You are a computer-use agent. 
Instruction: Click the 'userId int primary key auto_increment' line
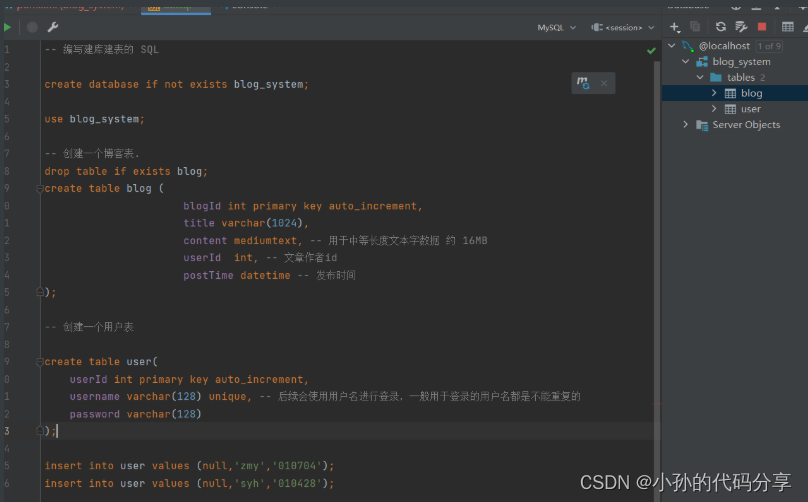click(x=189, y=379)
